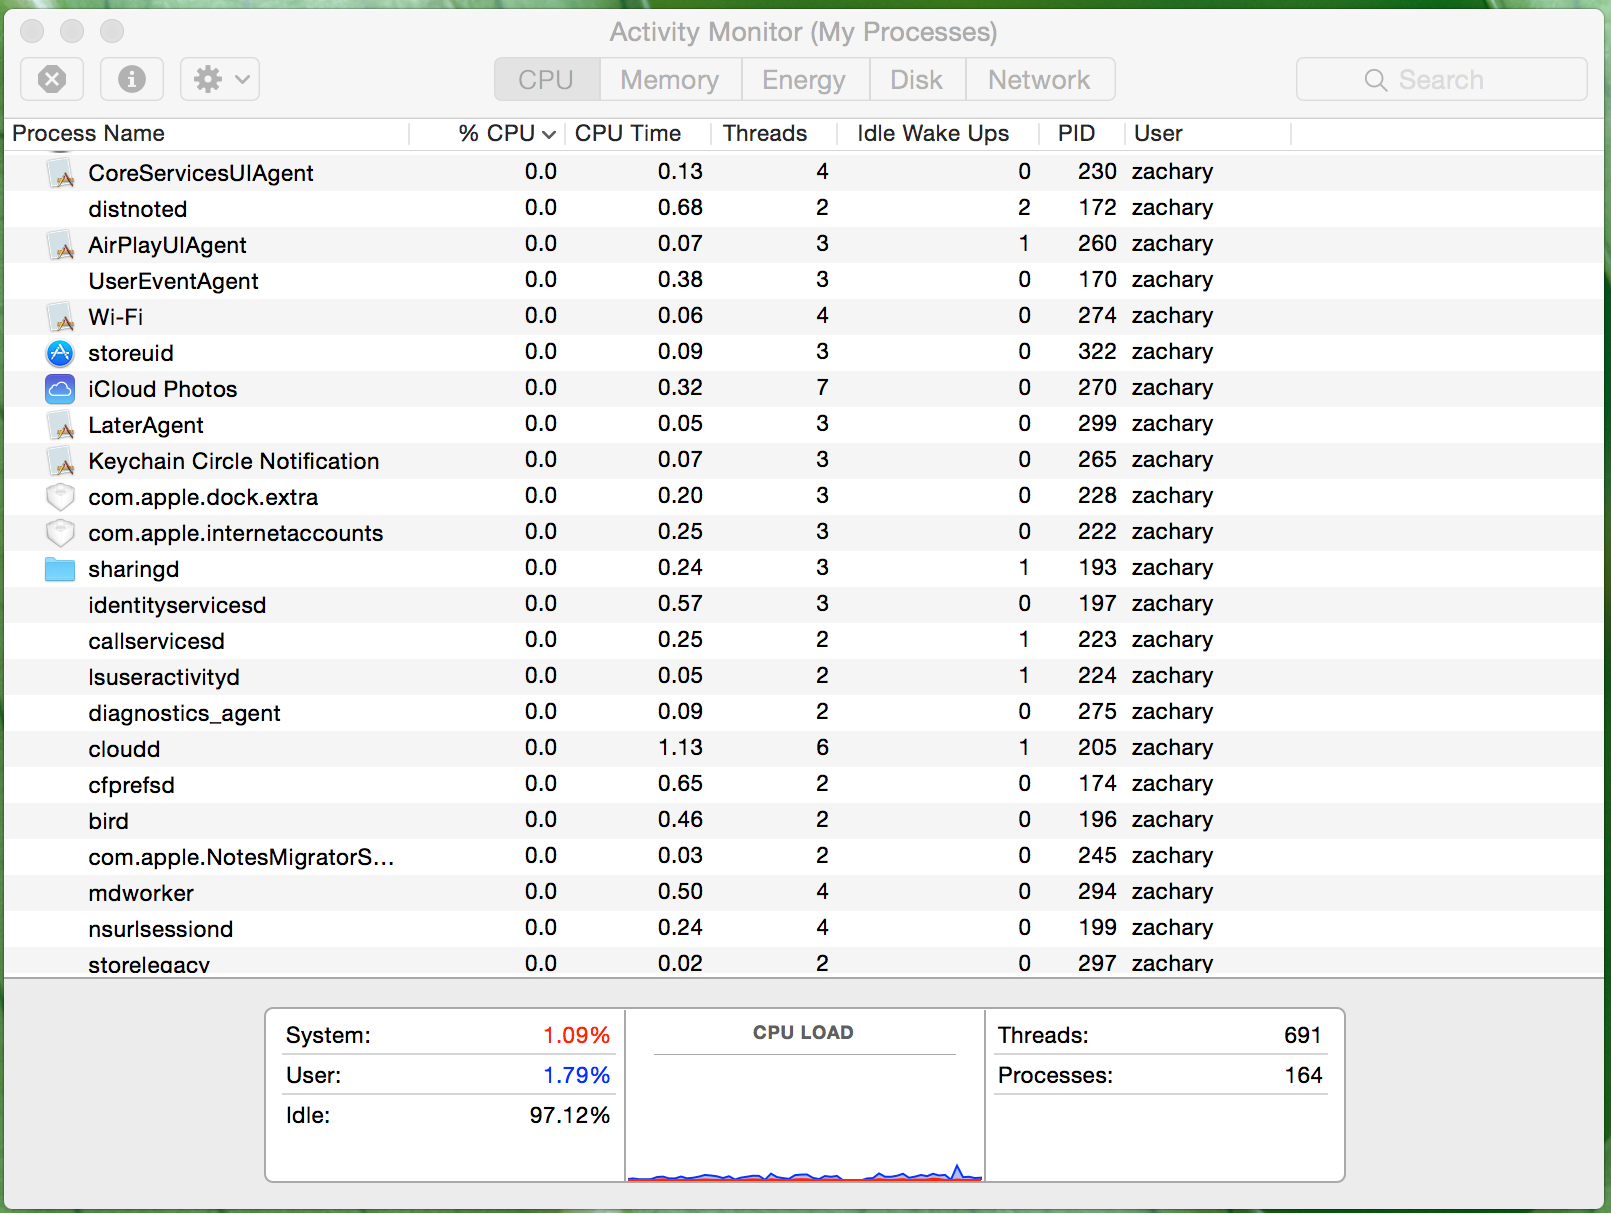Viewport: 1611px width, 1215px height.
Task: Click the CoreServicesUIAgent app icon
Action: (x=61, y=172)
